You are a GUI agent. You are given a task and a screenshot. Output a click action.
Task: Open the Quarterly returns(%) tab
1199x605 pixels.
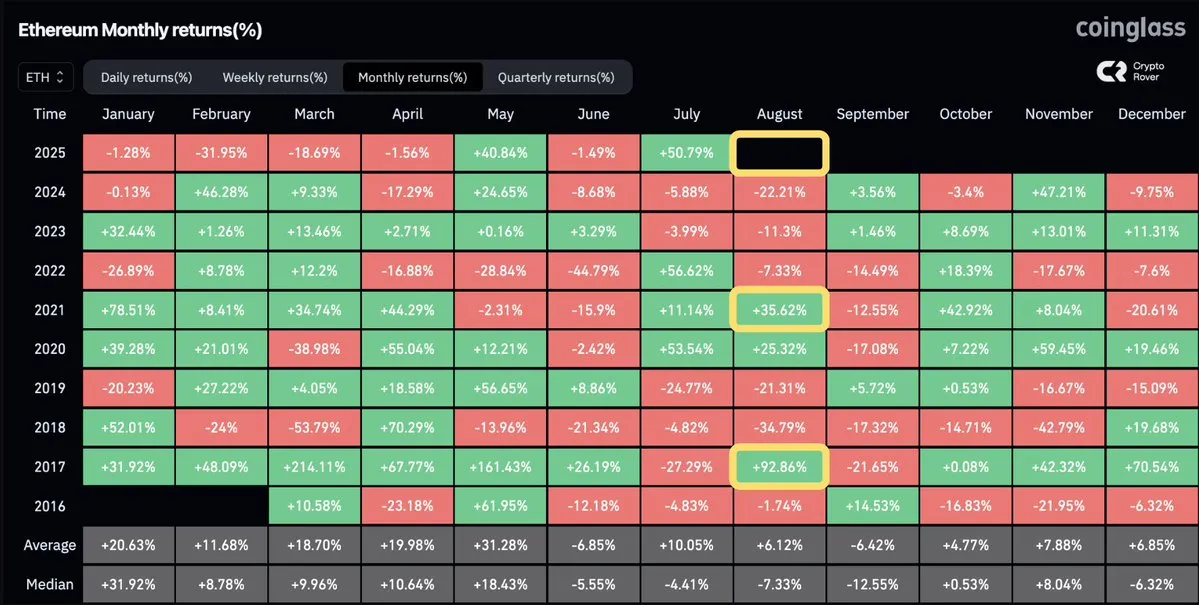click(556, 77)
